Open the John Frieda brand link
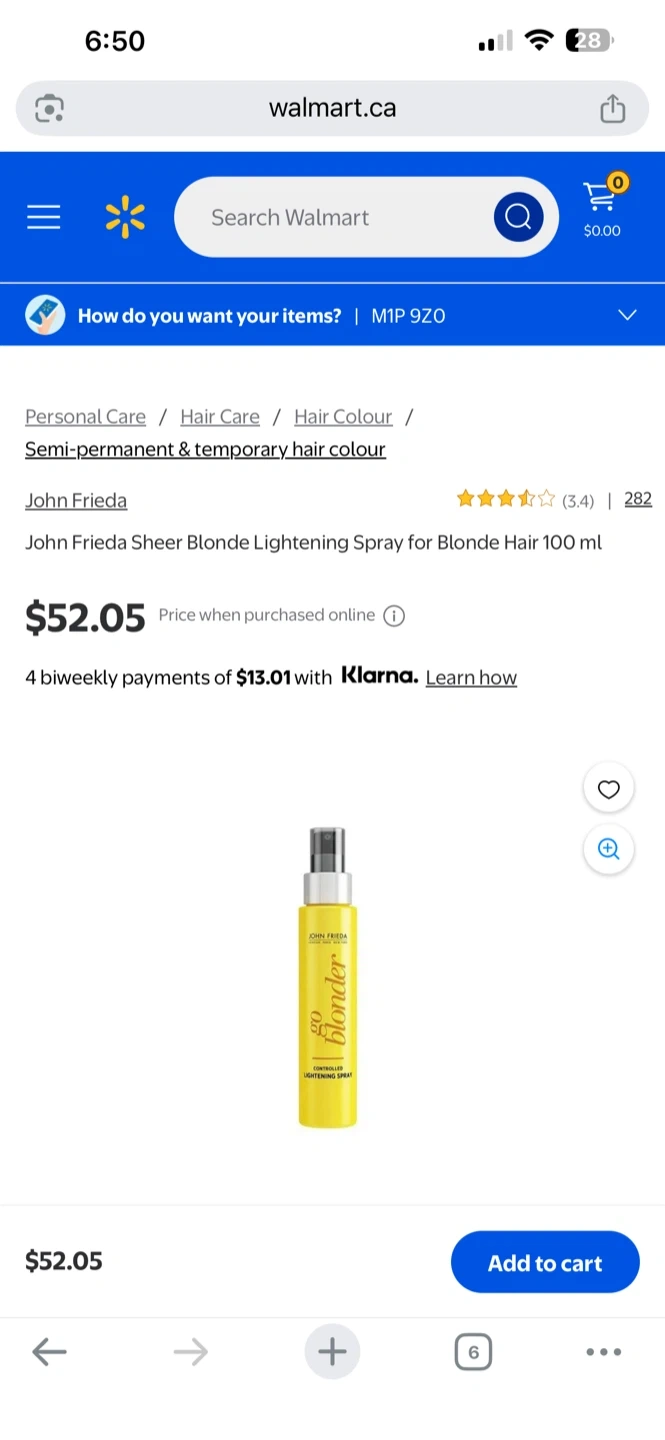 [x=76, y=500]
